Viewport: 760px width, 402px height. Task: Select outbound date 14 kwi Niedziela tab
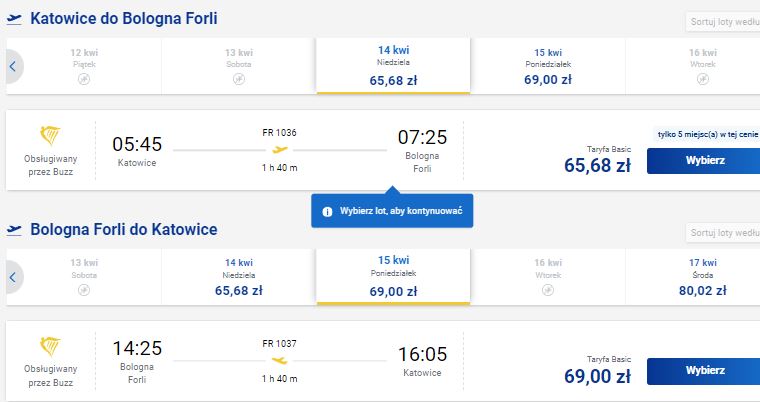[x=393, y=65]
